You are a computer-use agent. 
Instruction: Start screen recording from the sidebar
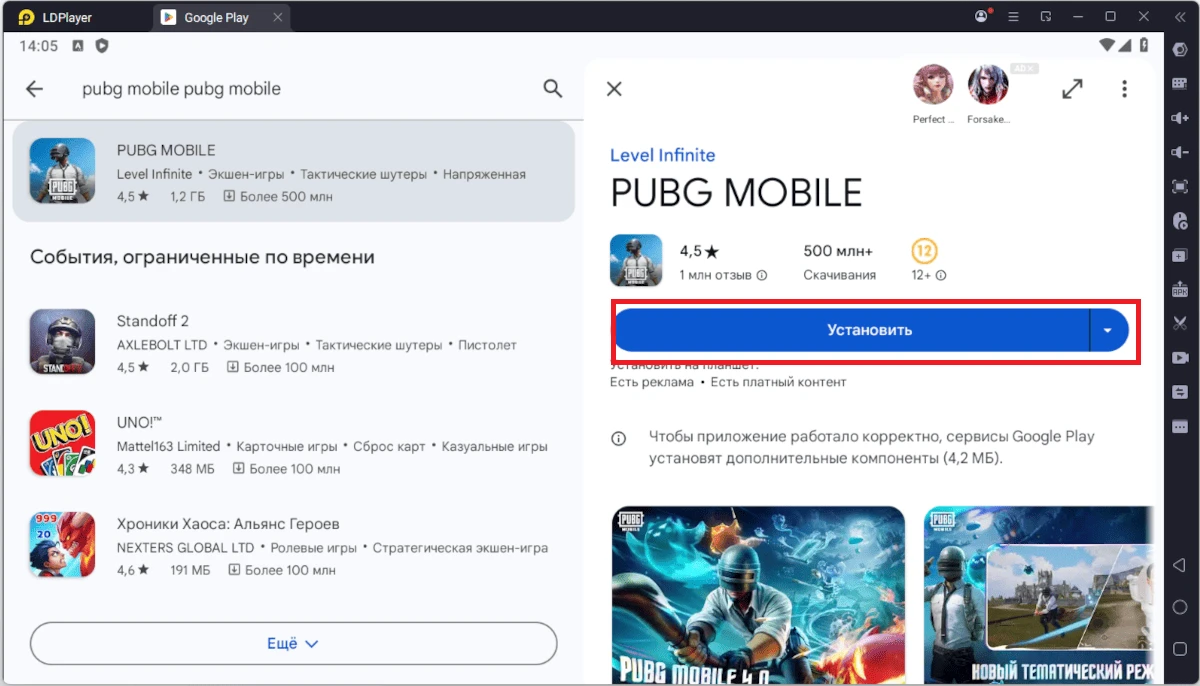[x=1181, y=357]
